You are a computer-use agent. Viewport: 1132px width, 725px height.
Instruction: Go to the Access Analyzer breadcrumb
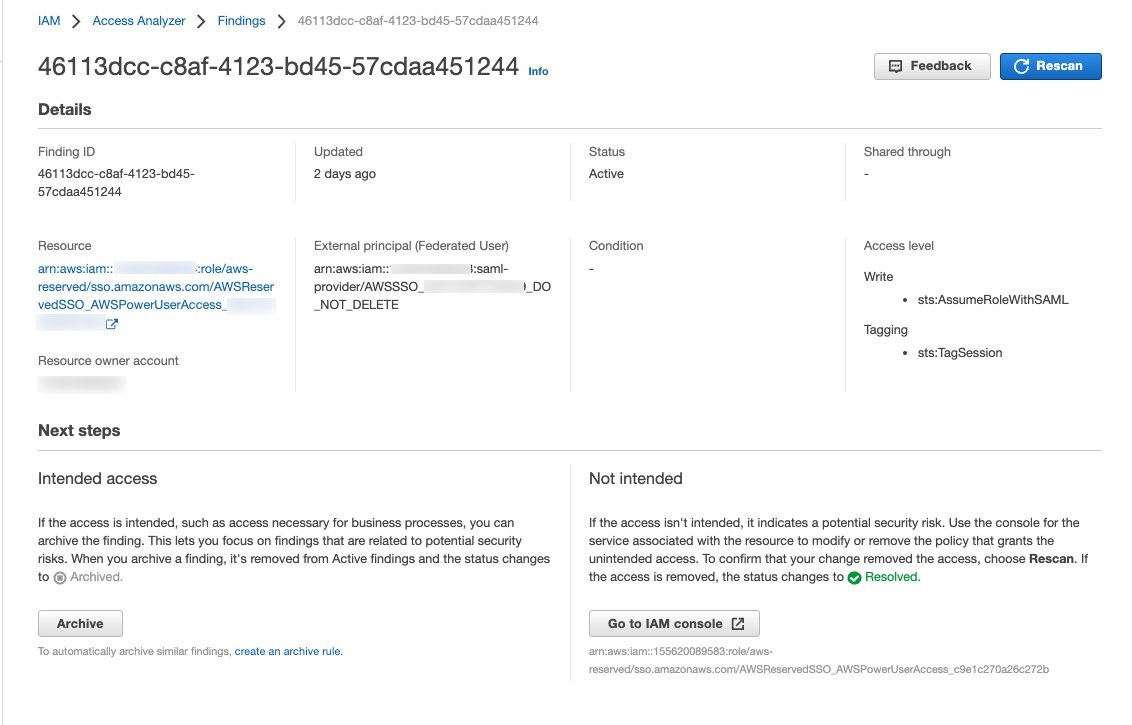(x=139, y=21)
